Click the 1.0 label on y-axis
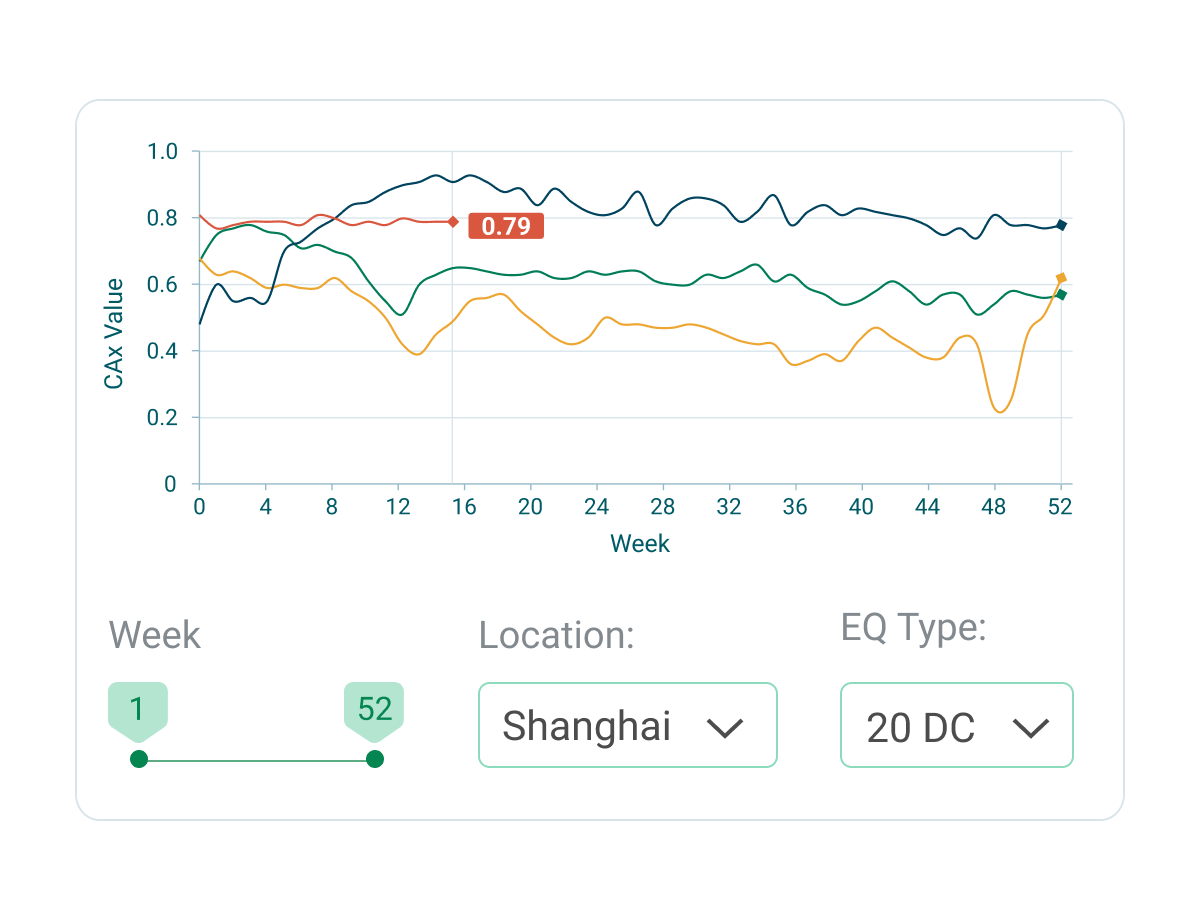 tap(162, 152)
